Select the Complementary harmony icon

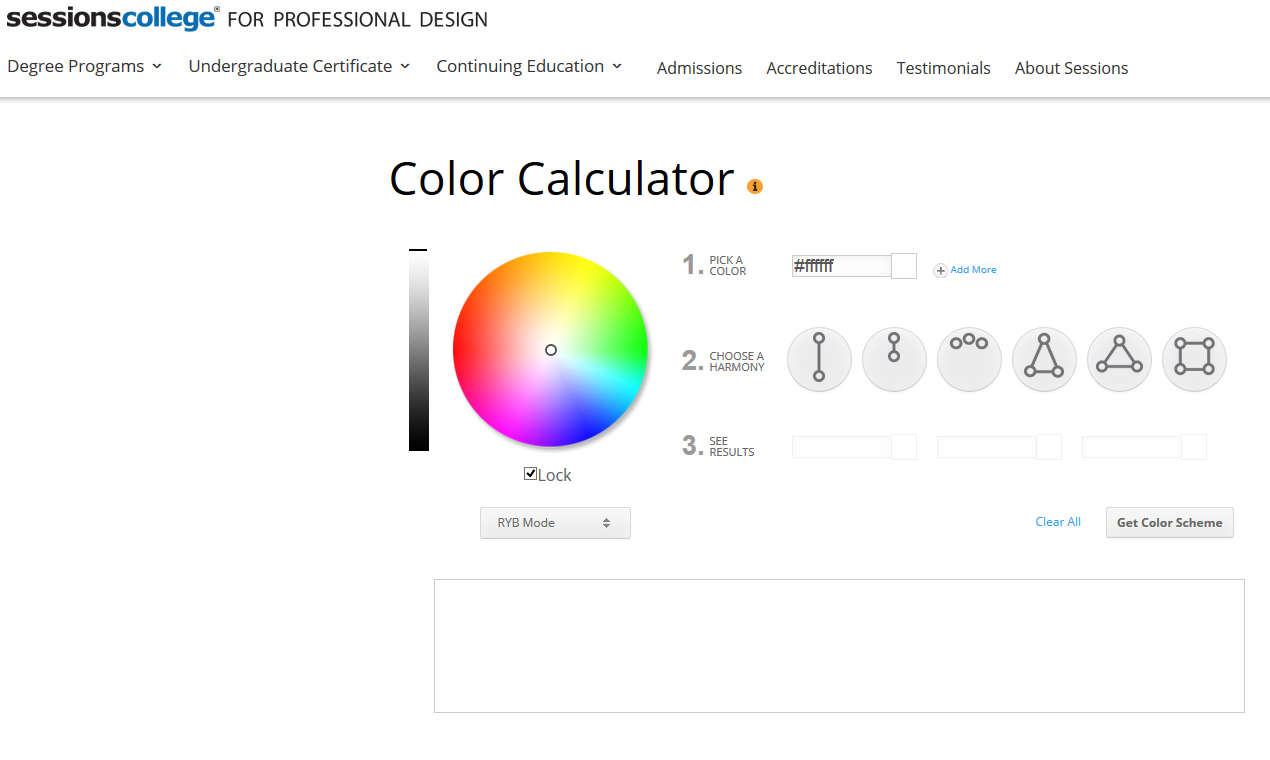(x=819, y=359)
